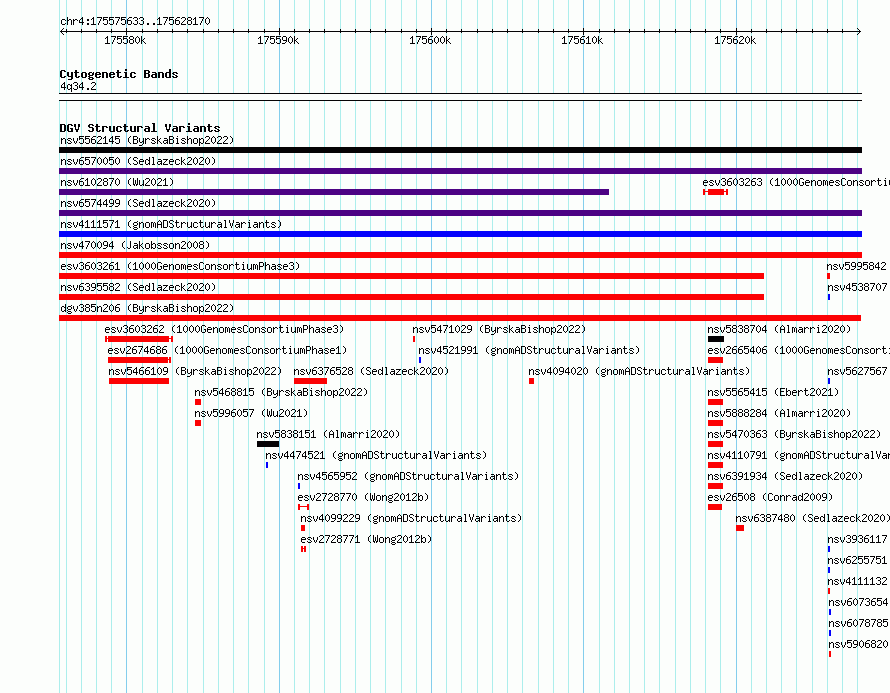Image resolution: width=890 pixels, height=693 pixels.
Task: Click esv3603262 (1000GenomesConsortiumPhase3) label
Action: (224, 329)
